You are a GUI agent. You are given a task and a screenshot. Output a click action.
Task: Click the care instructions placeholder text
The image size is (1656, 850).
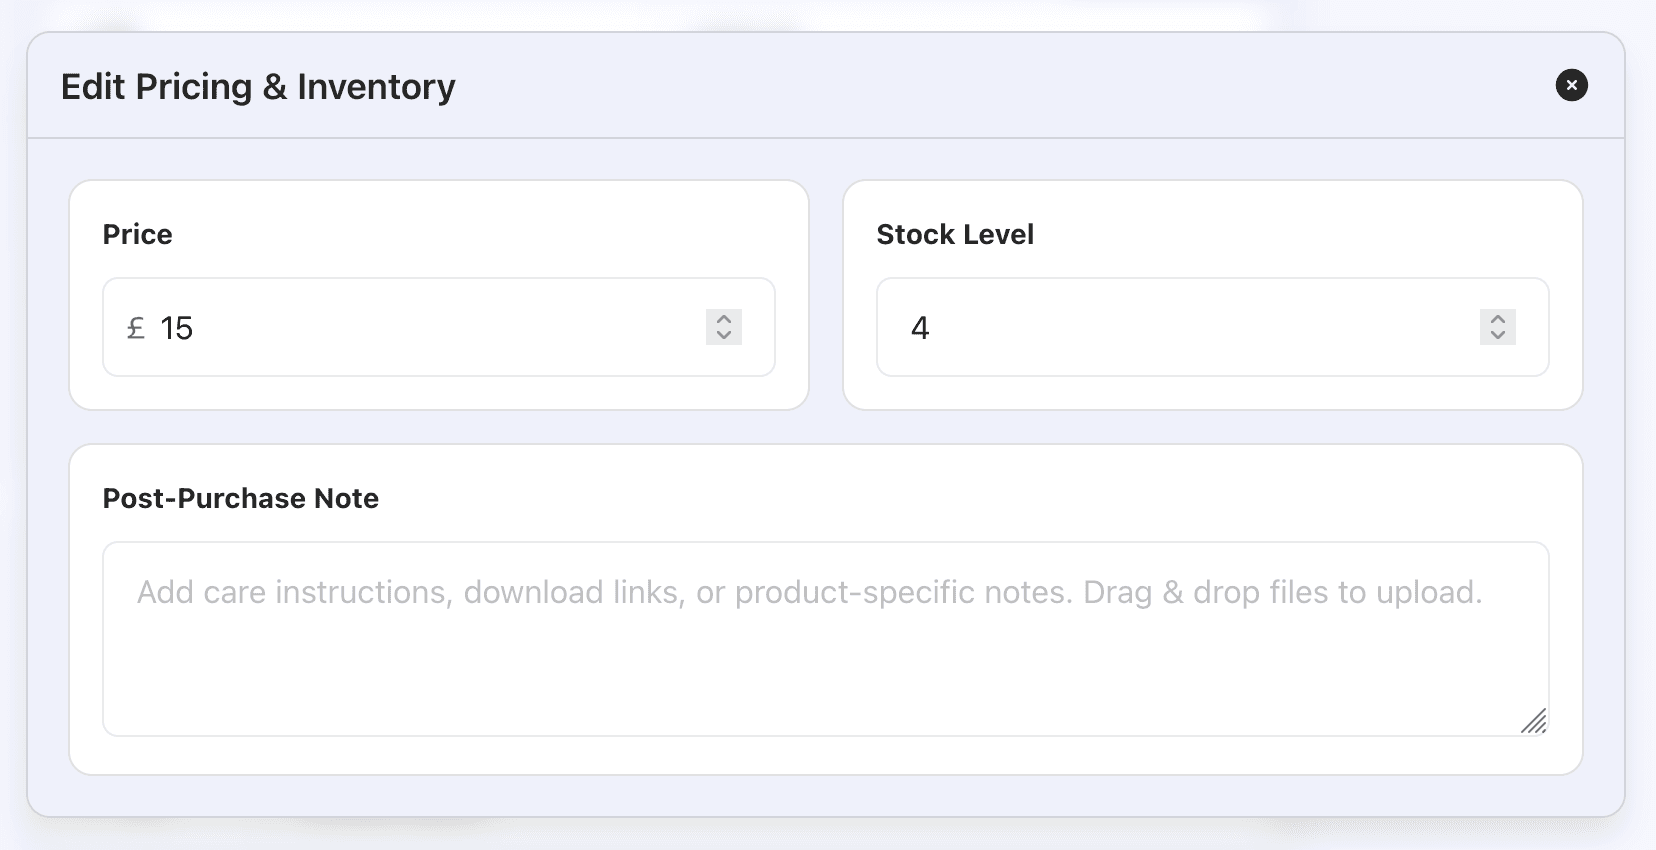809,592
